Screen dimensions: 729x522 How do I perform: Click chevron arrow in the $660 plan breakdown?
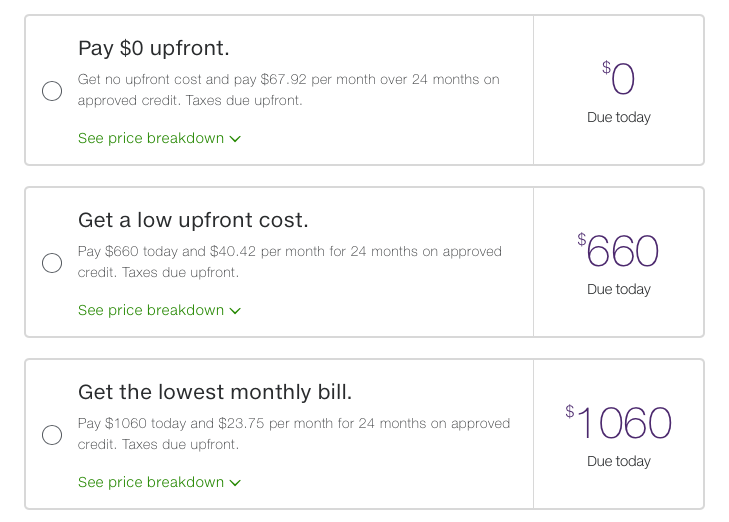tap(235, 311)
